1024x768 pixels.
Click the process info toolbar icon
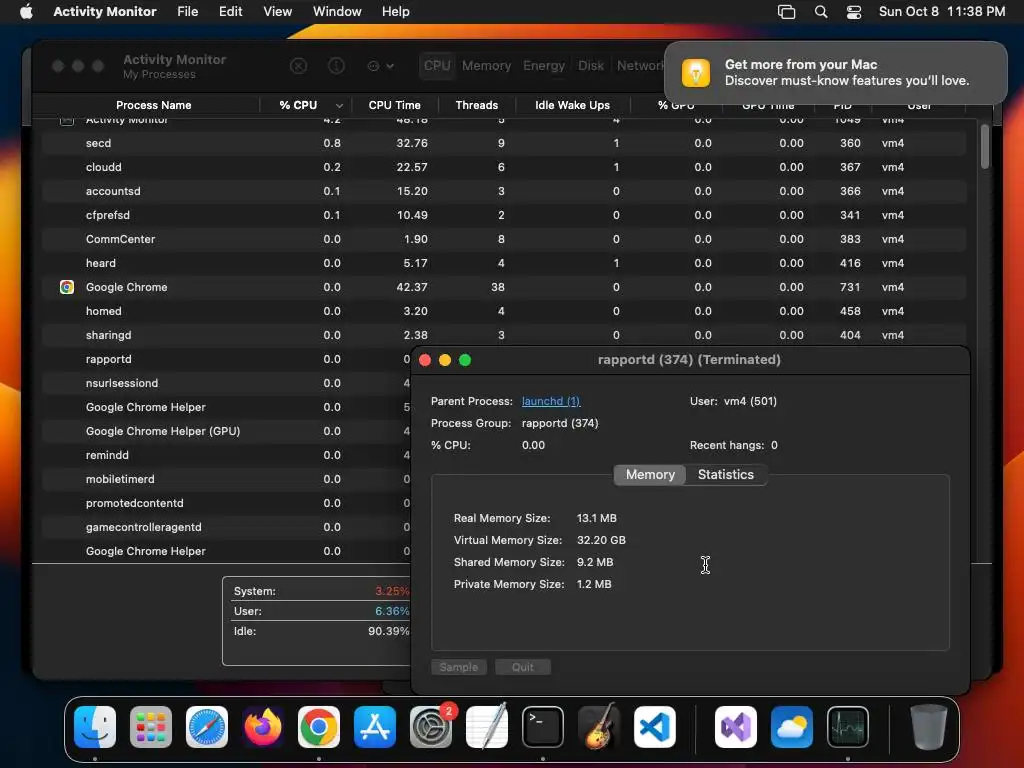336,66
